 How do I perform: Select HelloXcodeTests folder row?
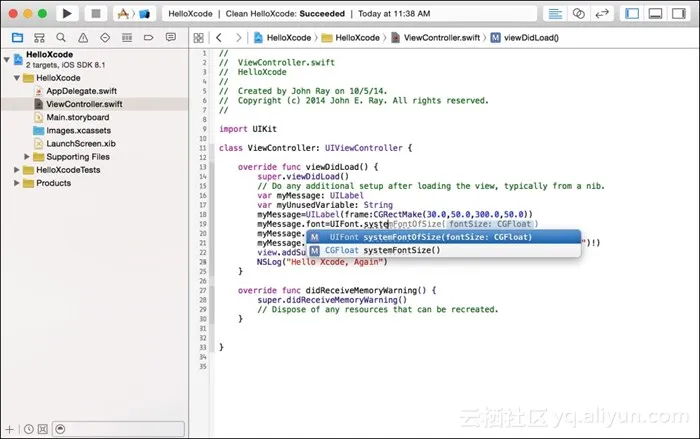tap(94, 170)
